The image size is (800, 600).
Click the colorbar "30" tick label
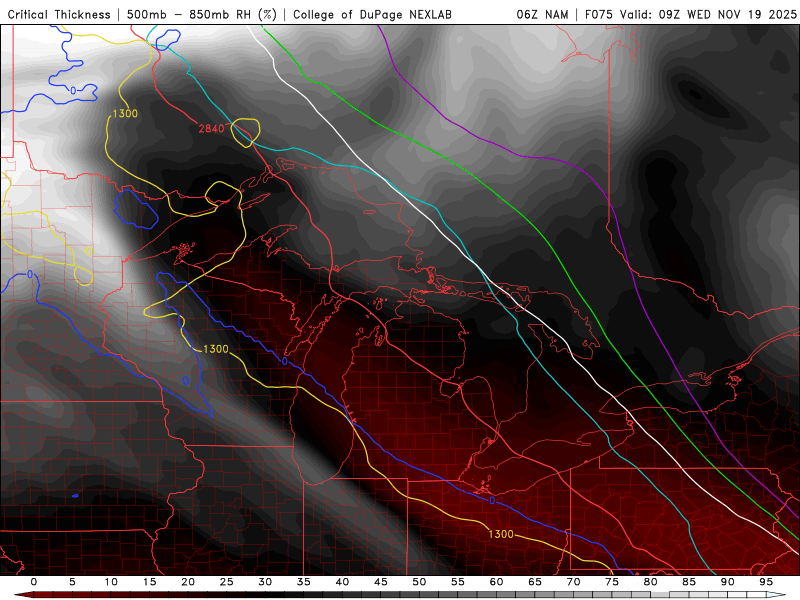(x=265, y=582)
